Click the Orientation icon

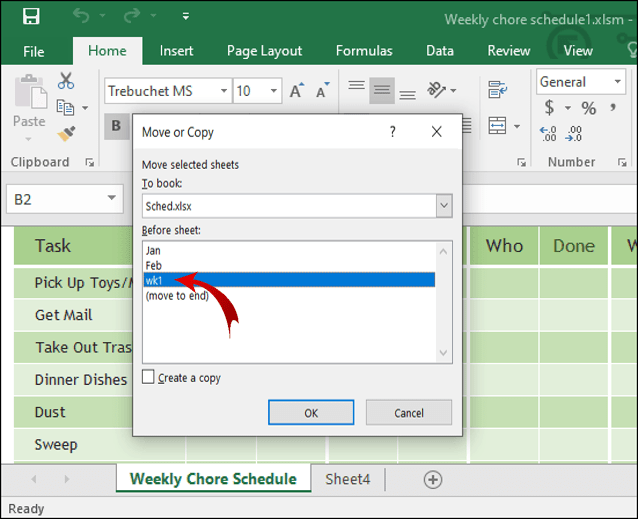[x=436, y=90]
